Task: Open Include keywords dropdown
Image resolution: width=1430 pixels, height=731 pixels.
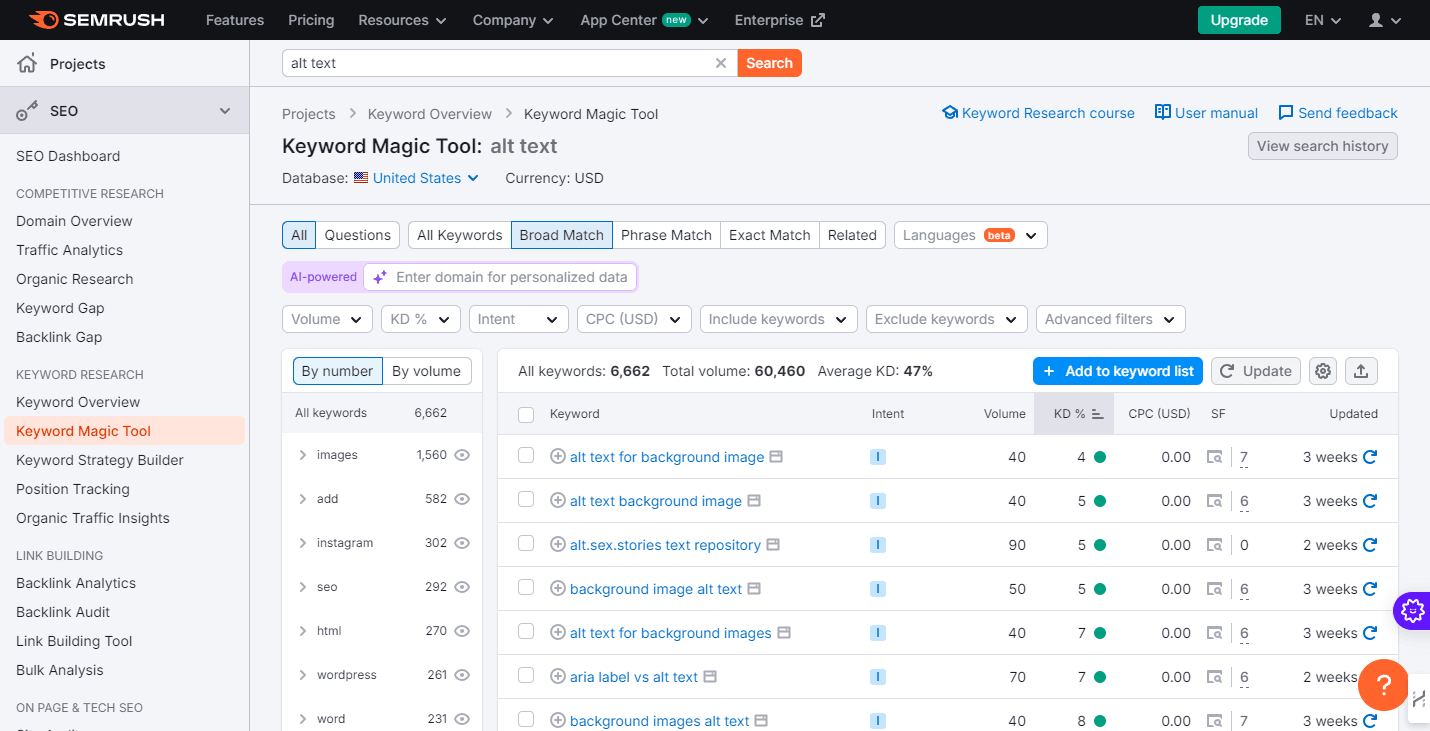Action: tap(779, 319)
